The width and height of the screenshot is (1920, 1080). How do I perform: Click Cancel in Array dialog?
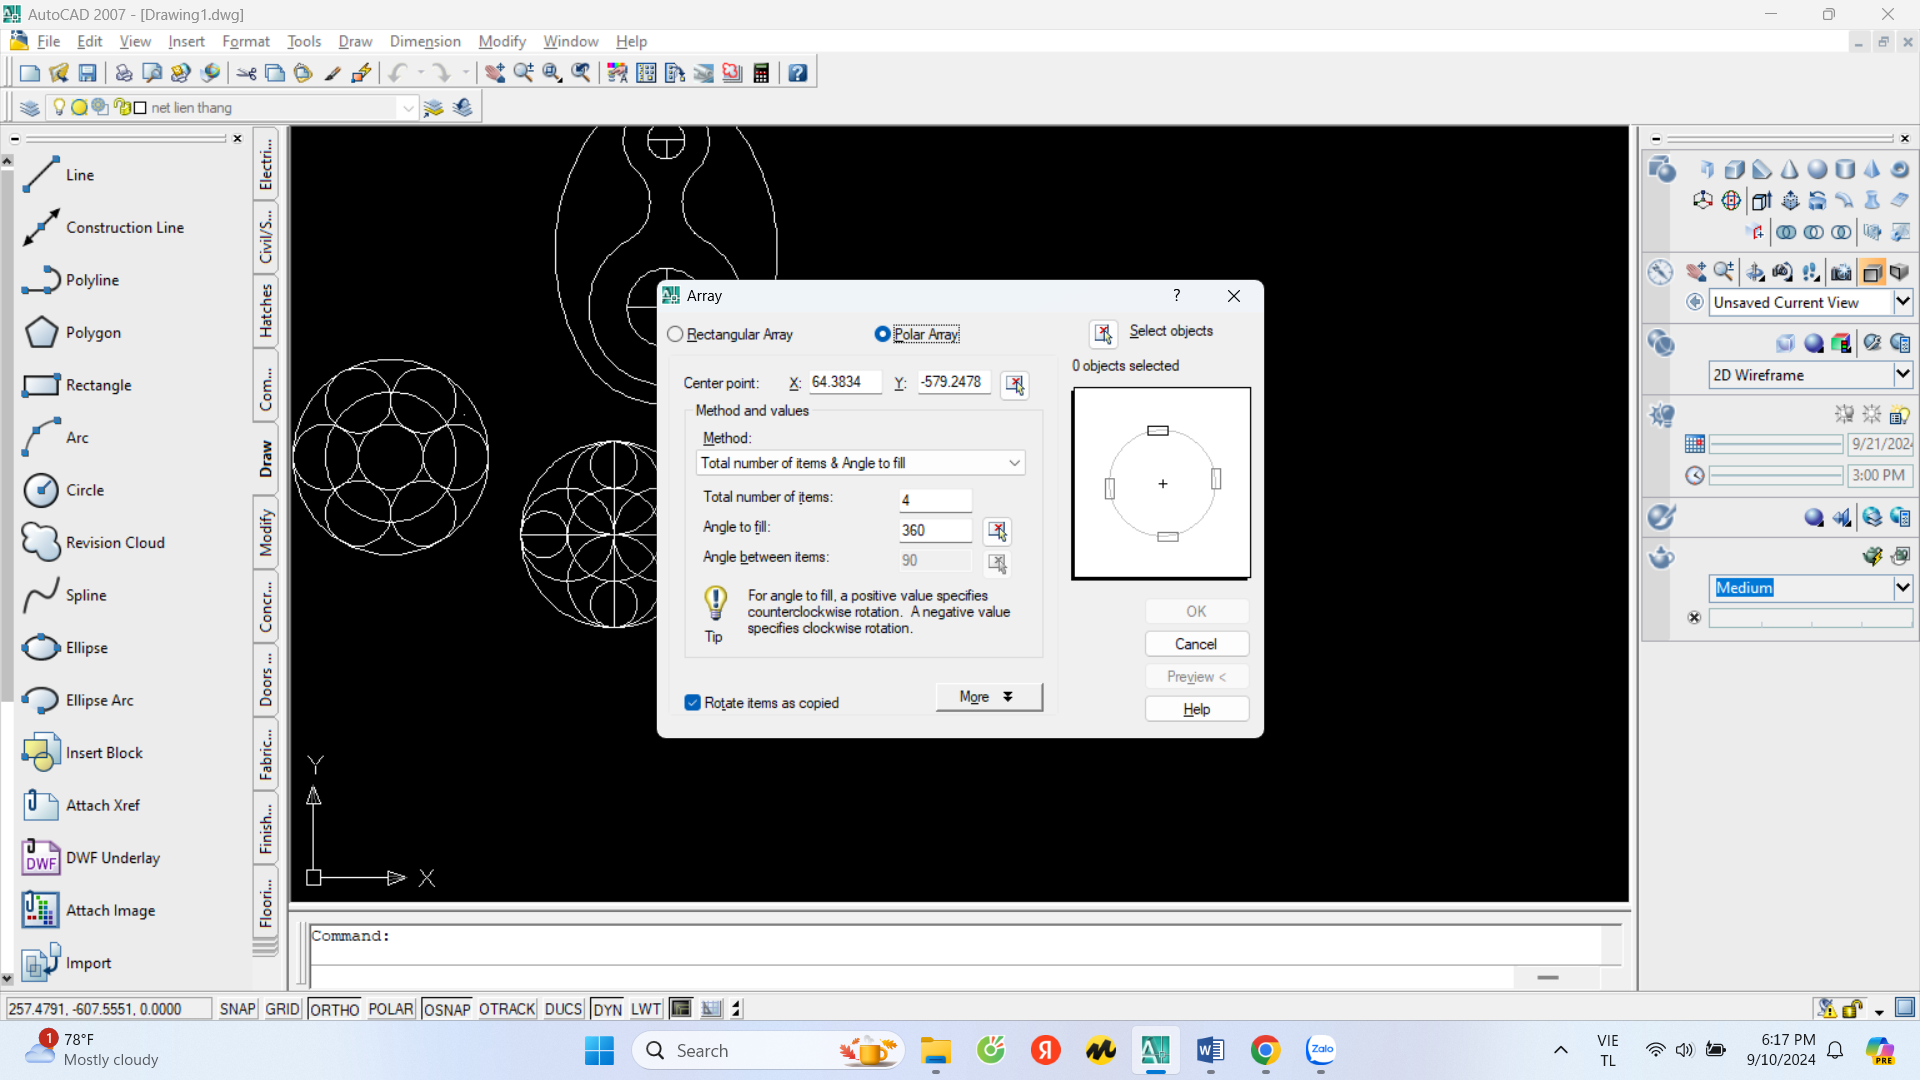coord(1196,644)
